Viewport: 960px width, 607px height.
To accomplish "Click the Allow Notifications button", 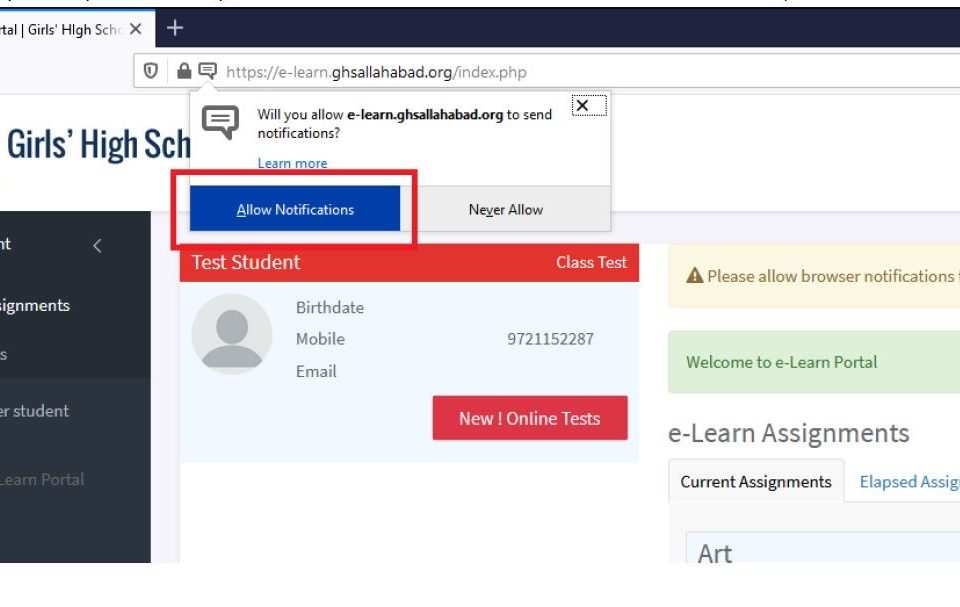I will [x=295, y=210].
